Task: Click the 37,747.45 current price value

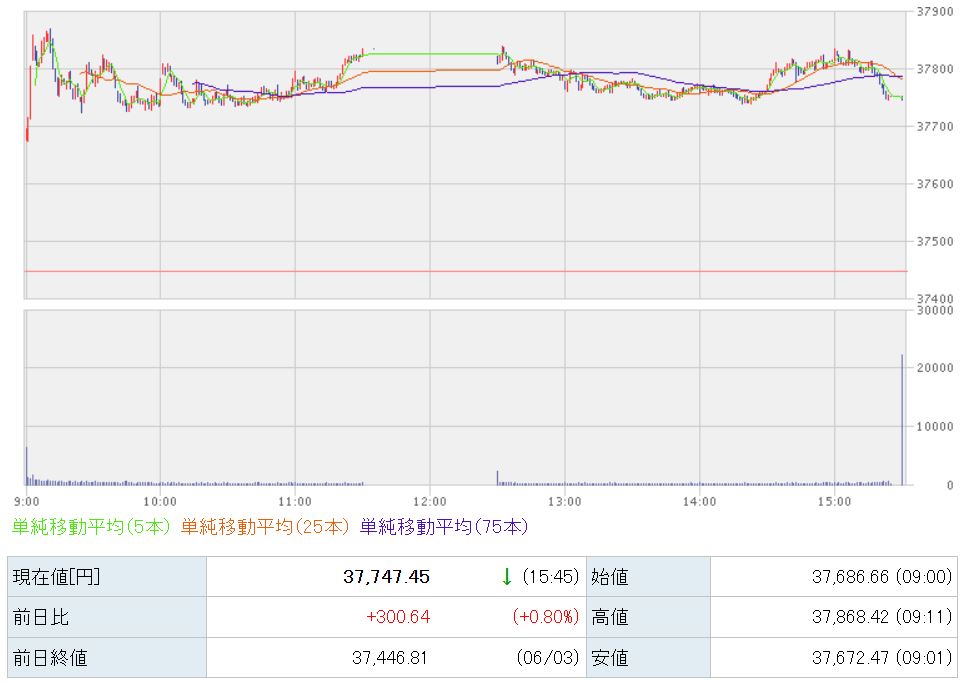Action: point(387,576)
